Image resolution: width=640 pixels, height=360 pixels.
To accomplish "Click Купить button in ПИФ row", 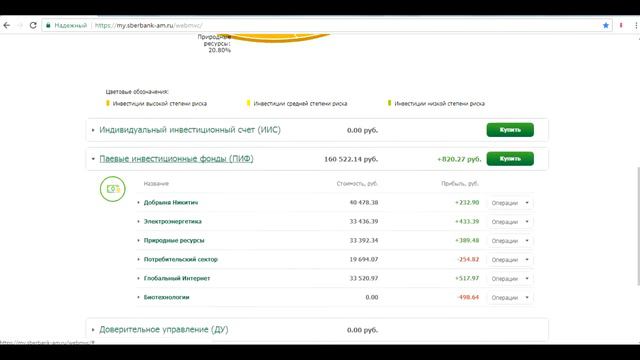I will (510, 159).
